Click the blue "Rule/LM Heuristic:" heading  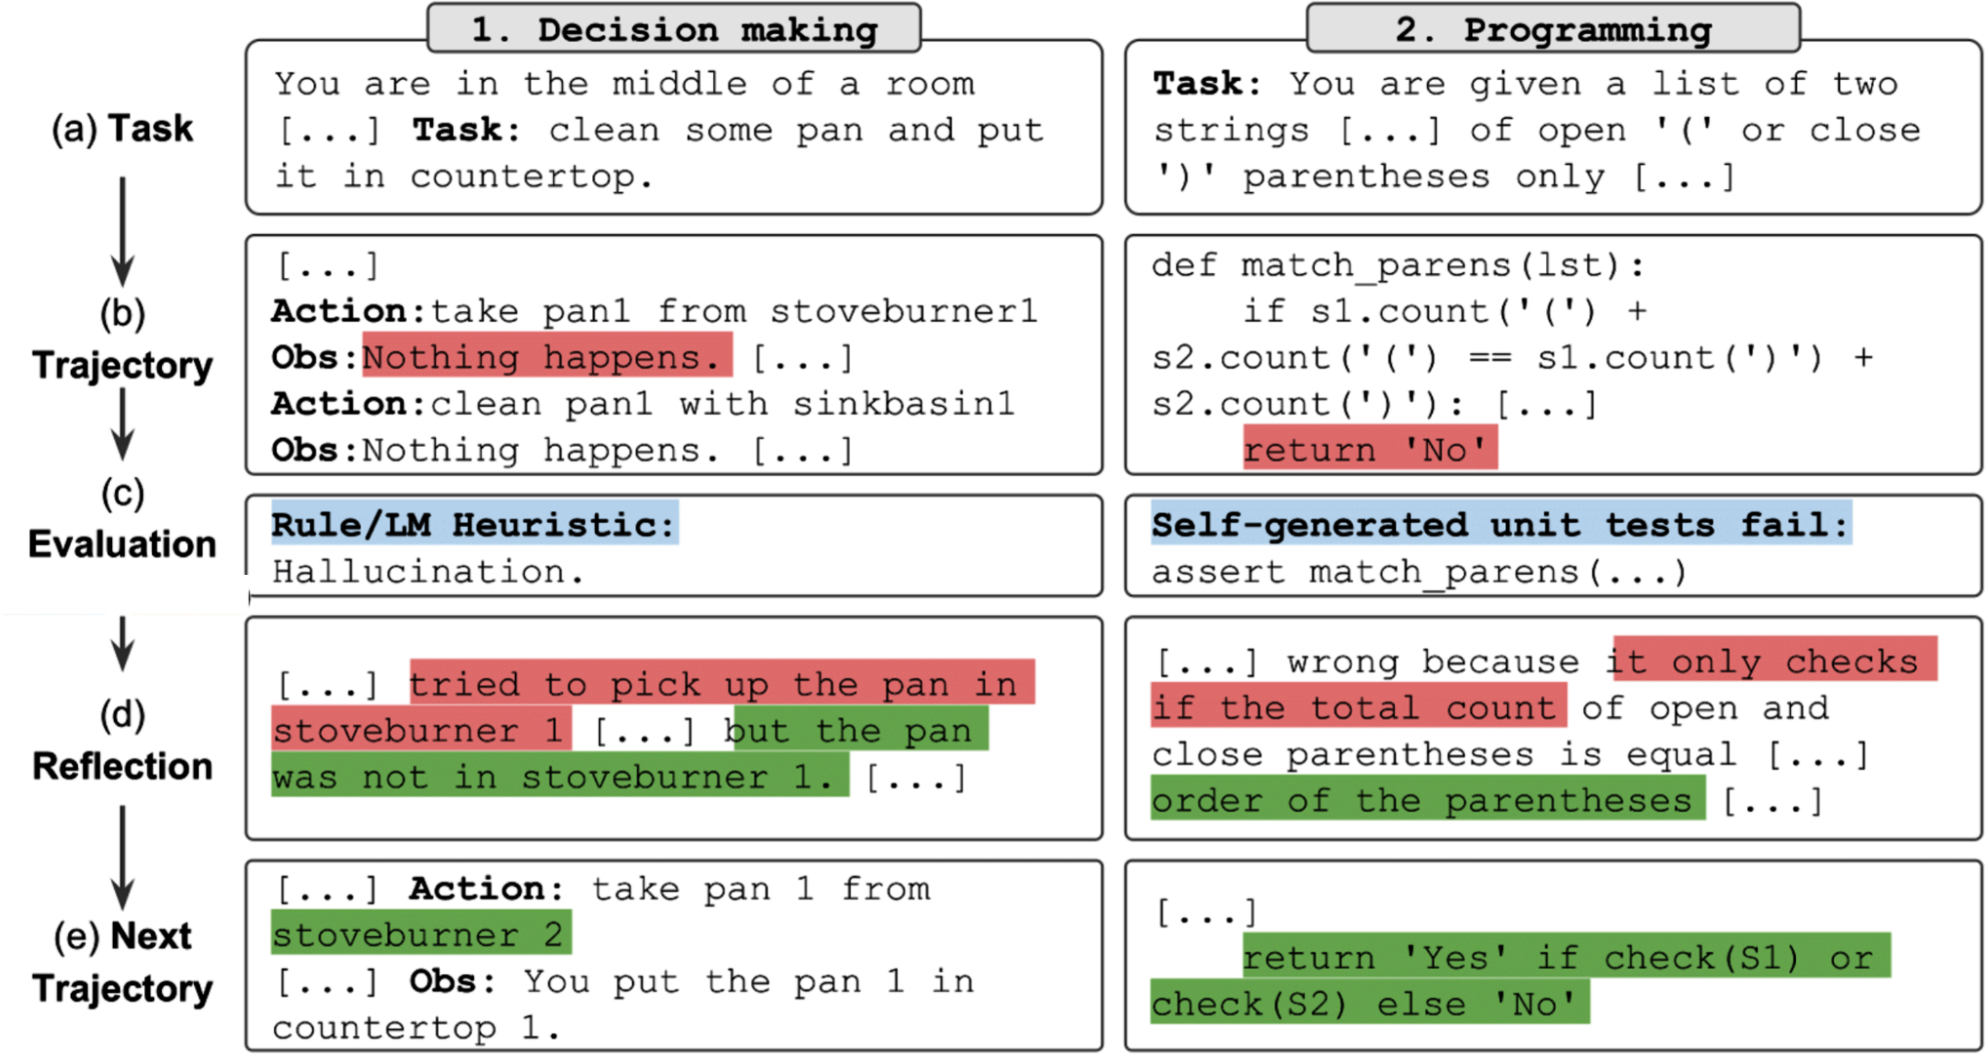pyautogui.click(x=474, y=524)
